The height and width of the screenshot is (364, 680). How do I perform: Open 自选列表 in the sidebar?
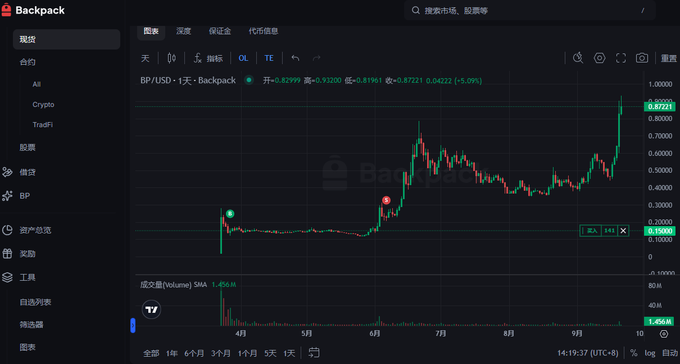(x=35, y=302)
